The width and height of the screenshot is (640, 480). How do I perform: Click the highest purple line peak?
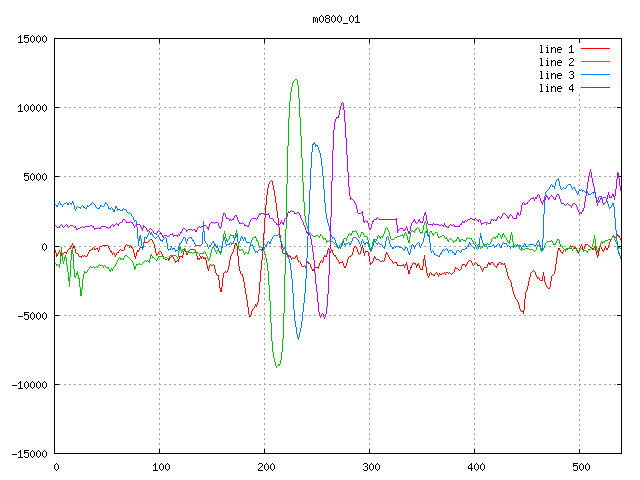(342, 103)
